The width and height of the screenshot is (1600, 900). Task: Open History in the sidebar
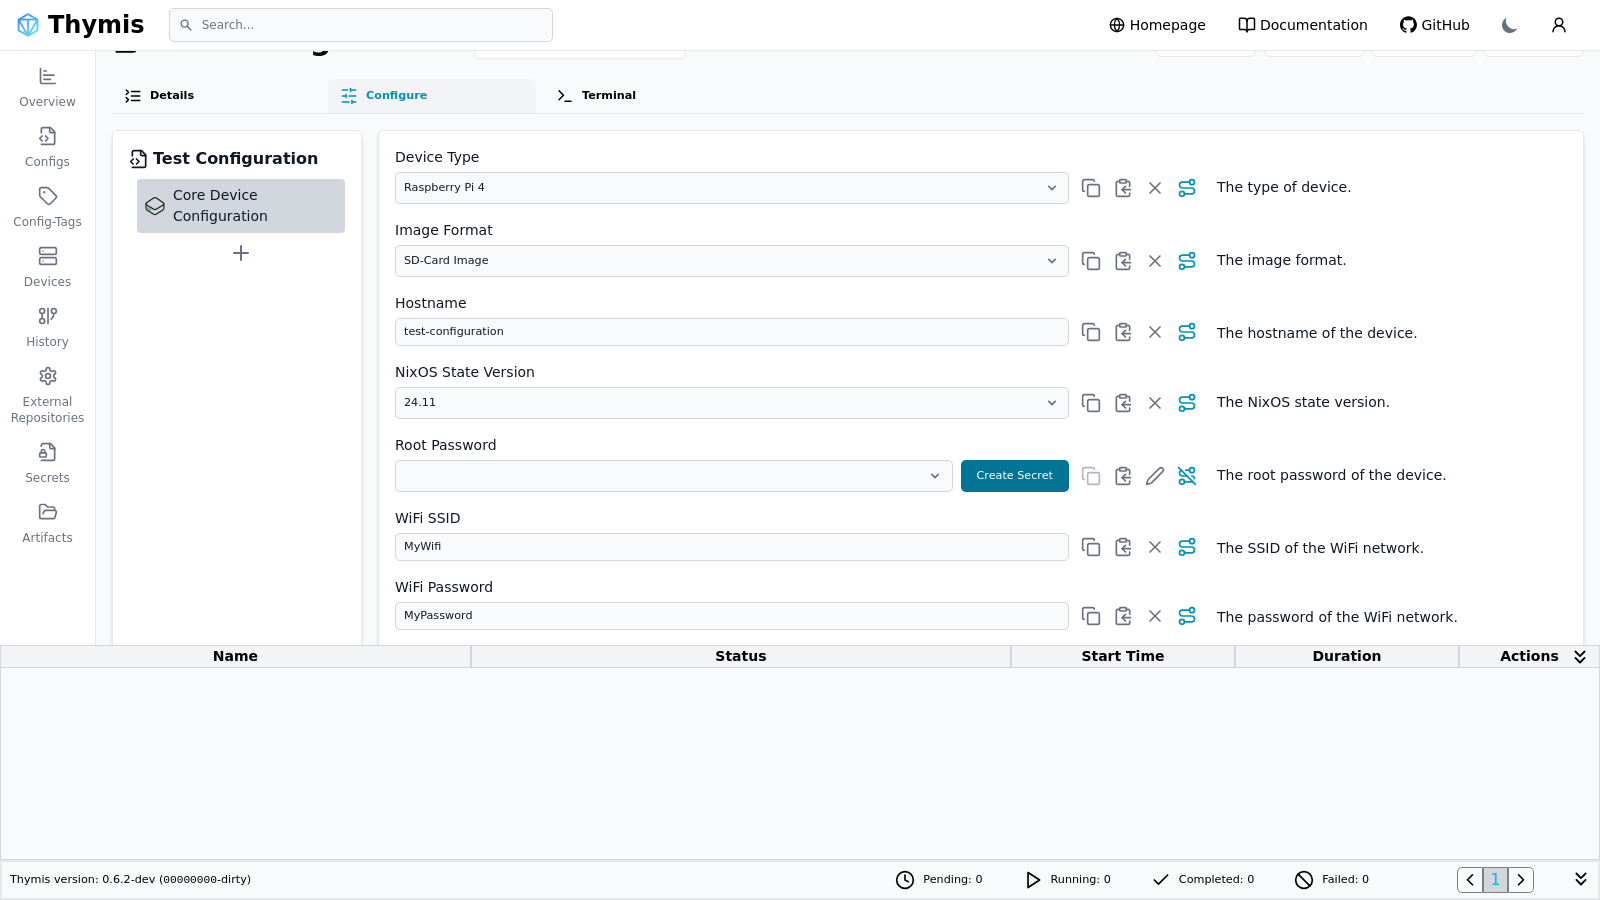[47, 328]
